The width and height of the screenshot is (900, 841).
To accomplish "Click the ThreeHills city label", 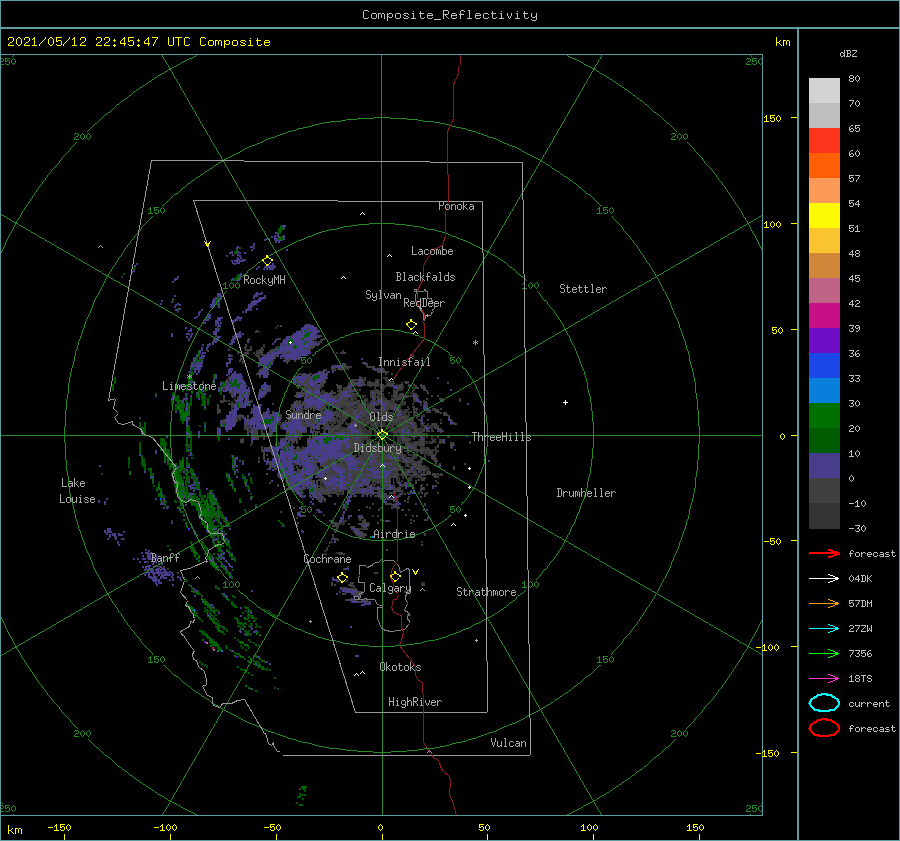I will pos(501,437).
